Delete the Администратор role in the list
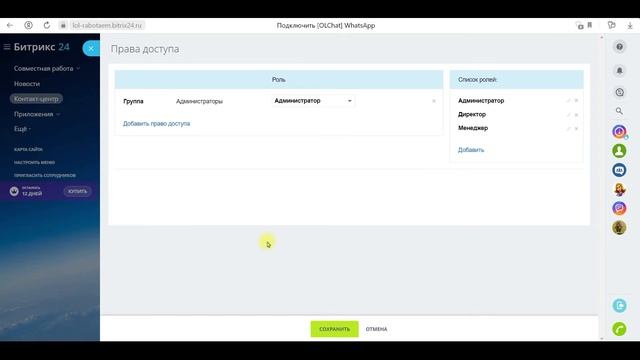 pyautogui.click(x=576, y=101)
